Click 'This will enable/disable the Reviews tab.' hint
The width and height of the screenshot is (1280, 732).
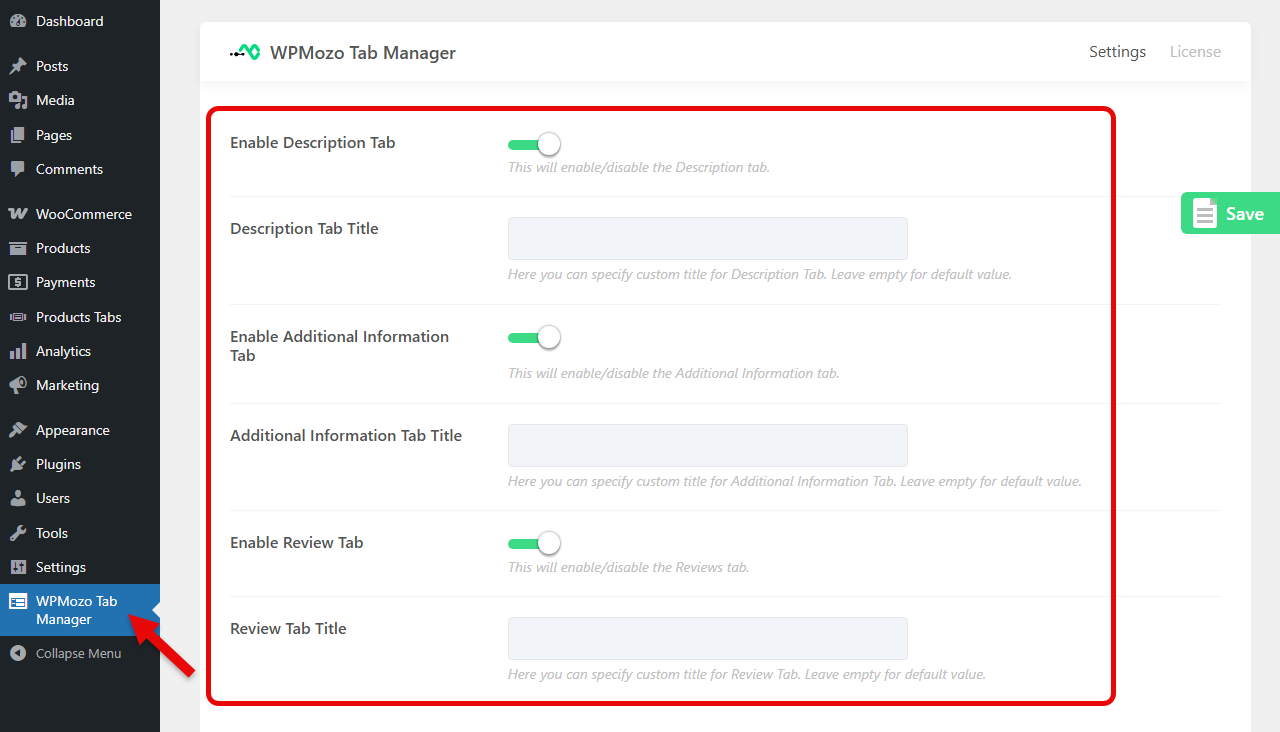pyautogui.click(x=628, y=567)
